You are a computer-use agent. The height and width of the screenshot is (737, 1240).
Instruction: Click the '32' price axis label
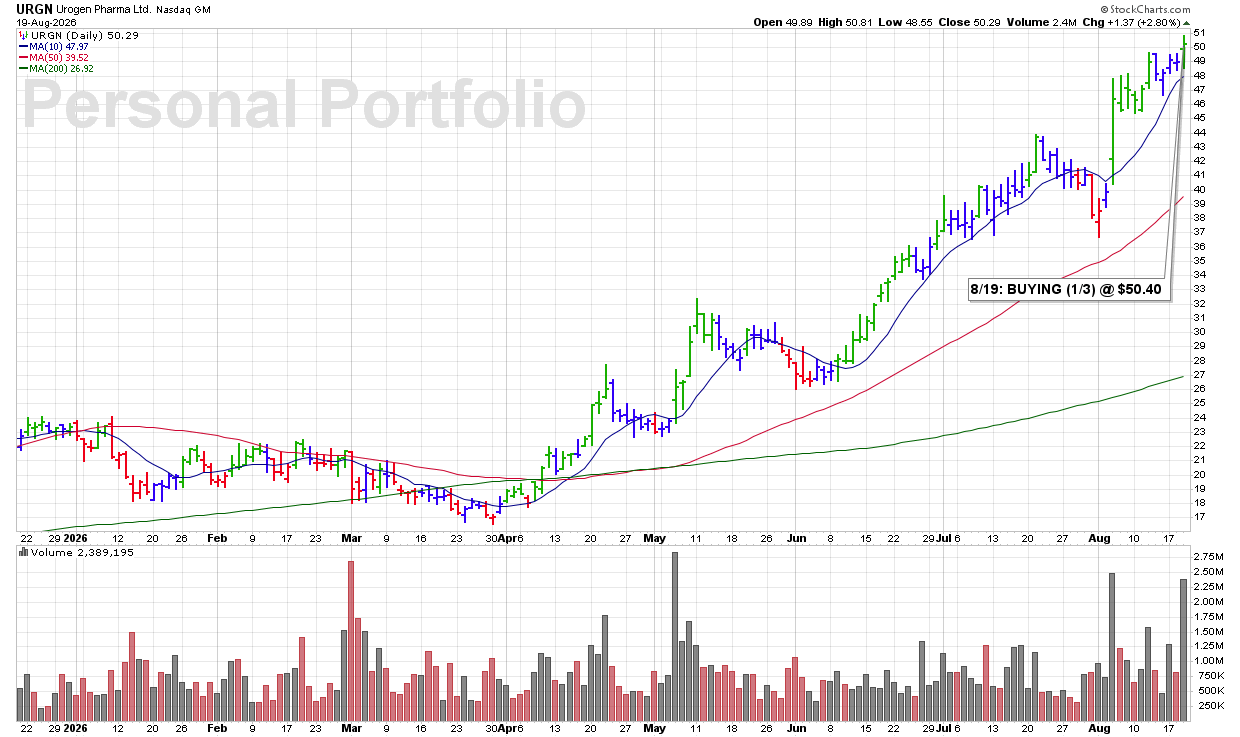point(1197,304)
